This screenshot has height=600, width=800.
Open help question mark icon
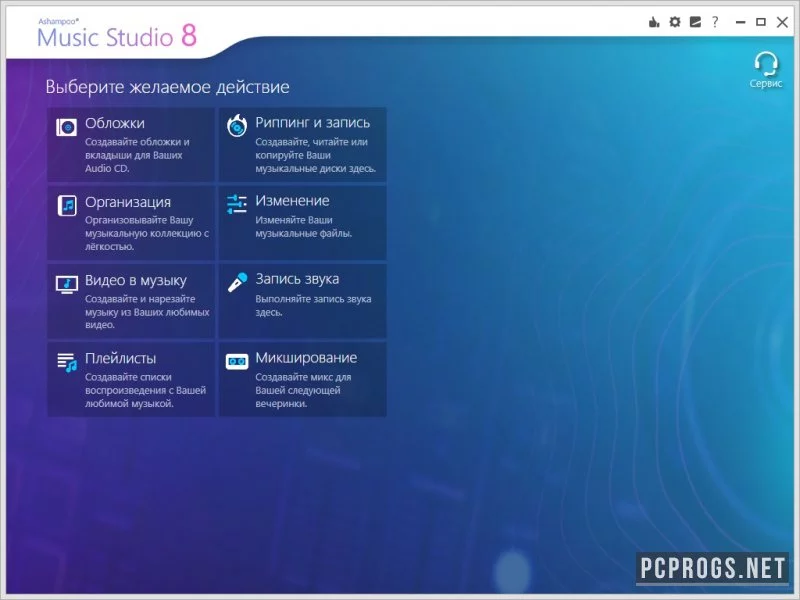click(715, 22)
